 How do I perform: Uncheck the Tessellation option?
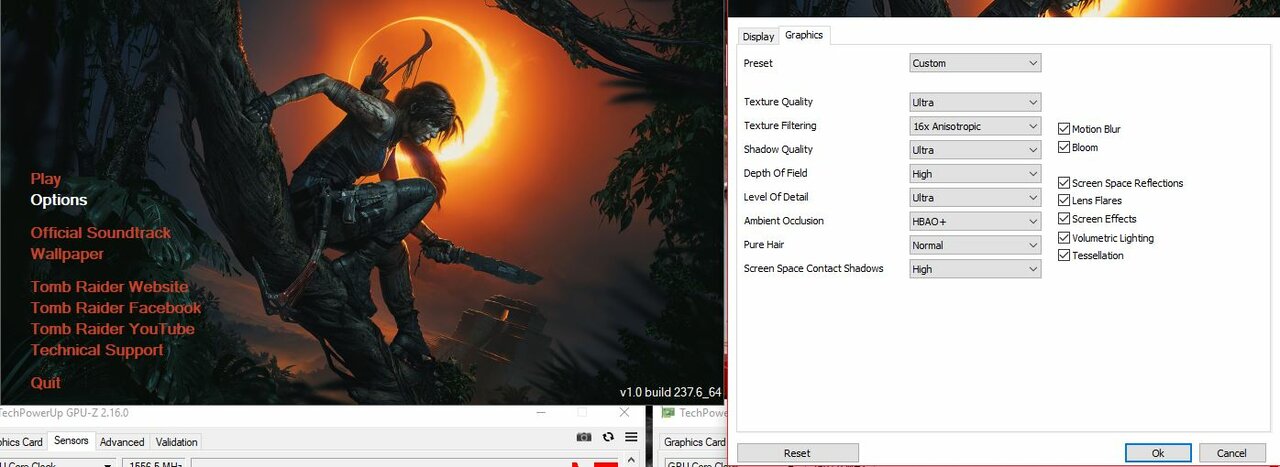[1064, 255]
